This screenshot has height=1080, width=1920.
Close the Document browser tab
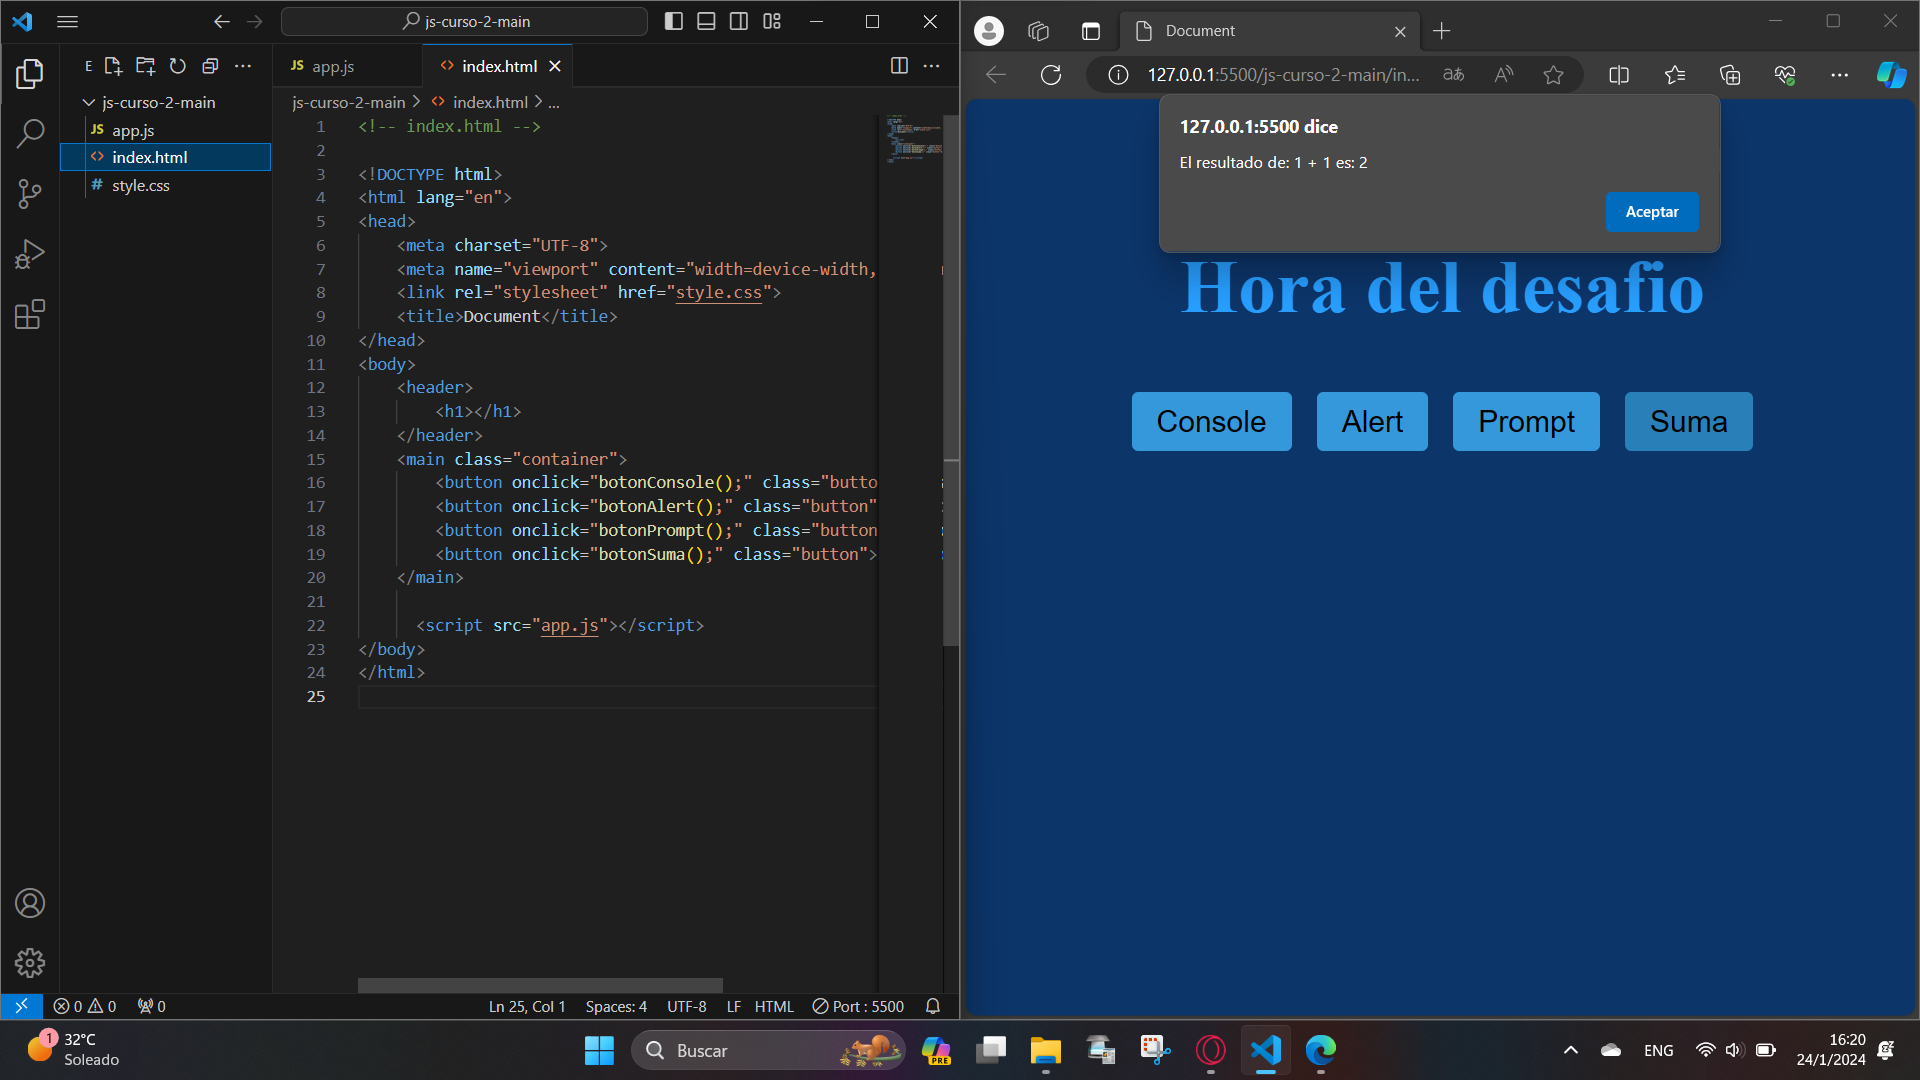point(1400,31)
